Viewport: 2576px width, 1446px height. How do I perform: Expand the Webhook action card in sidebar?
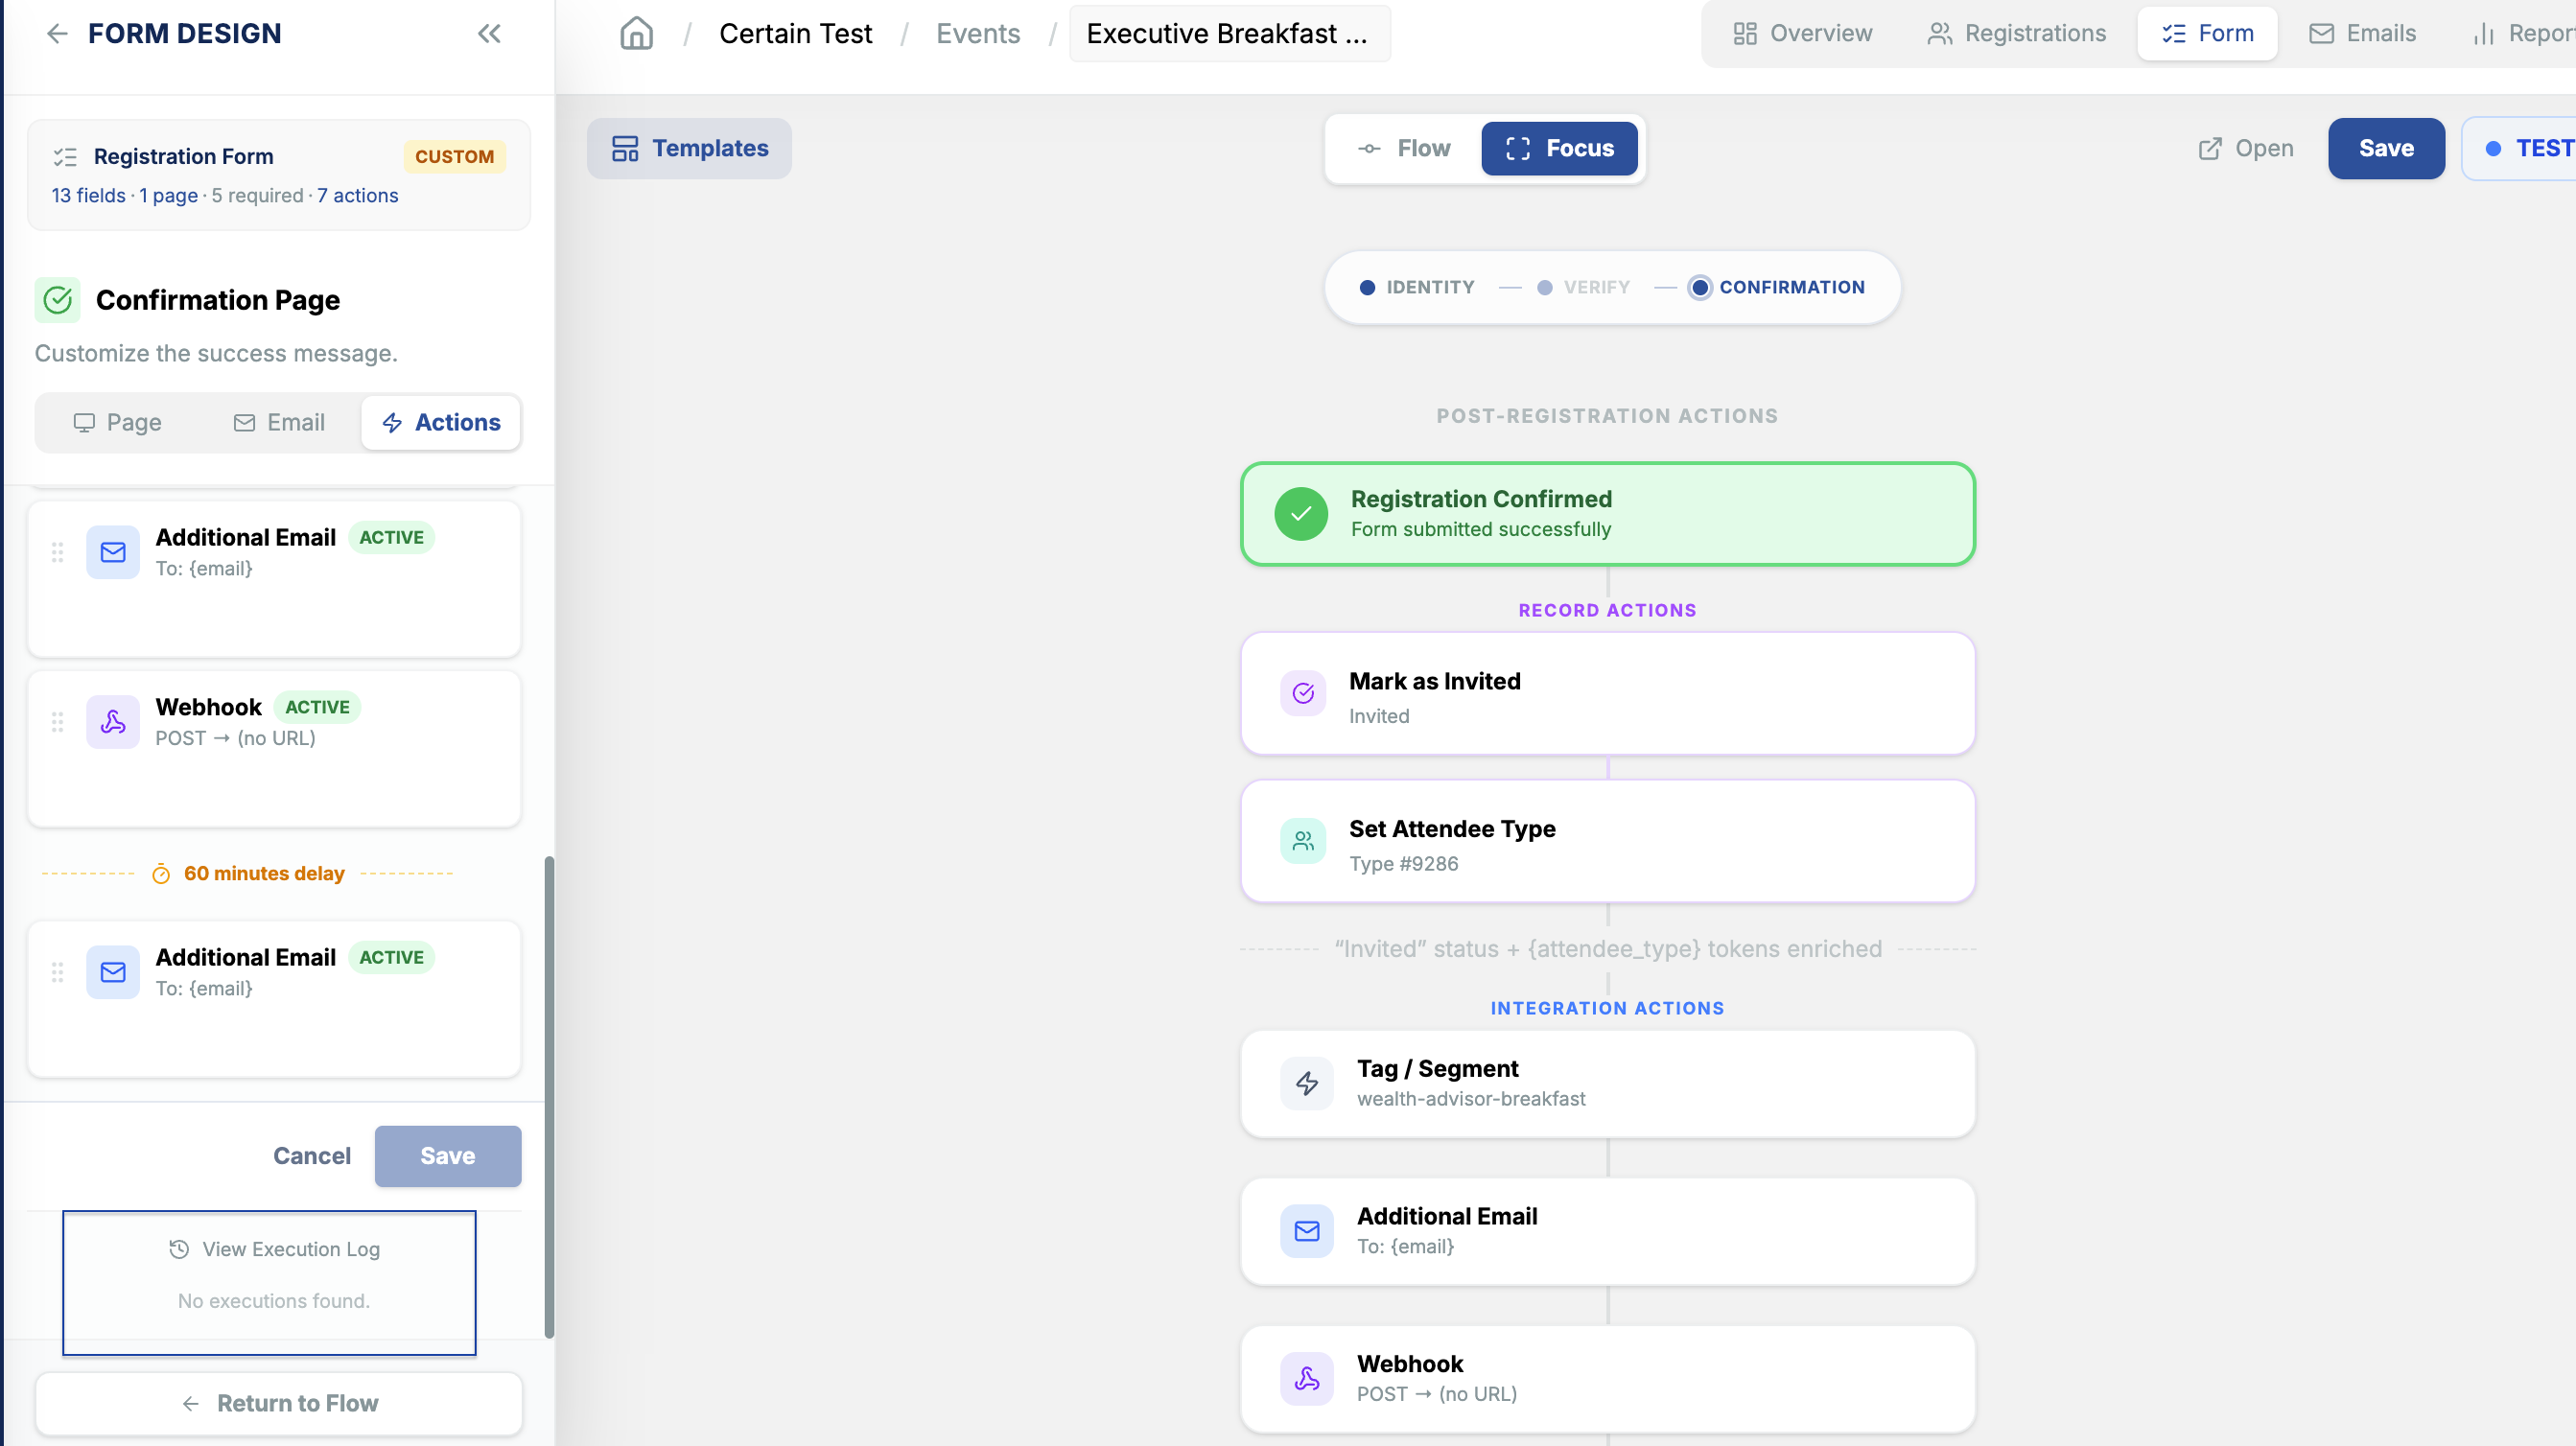274,749
